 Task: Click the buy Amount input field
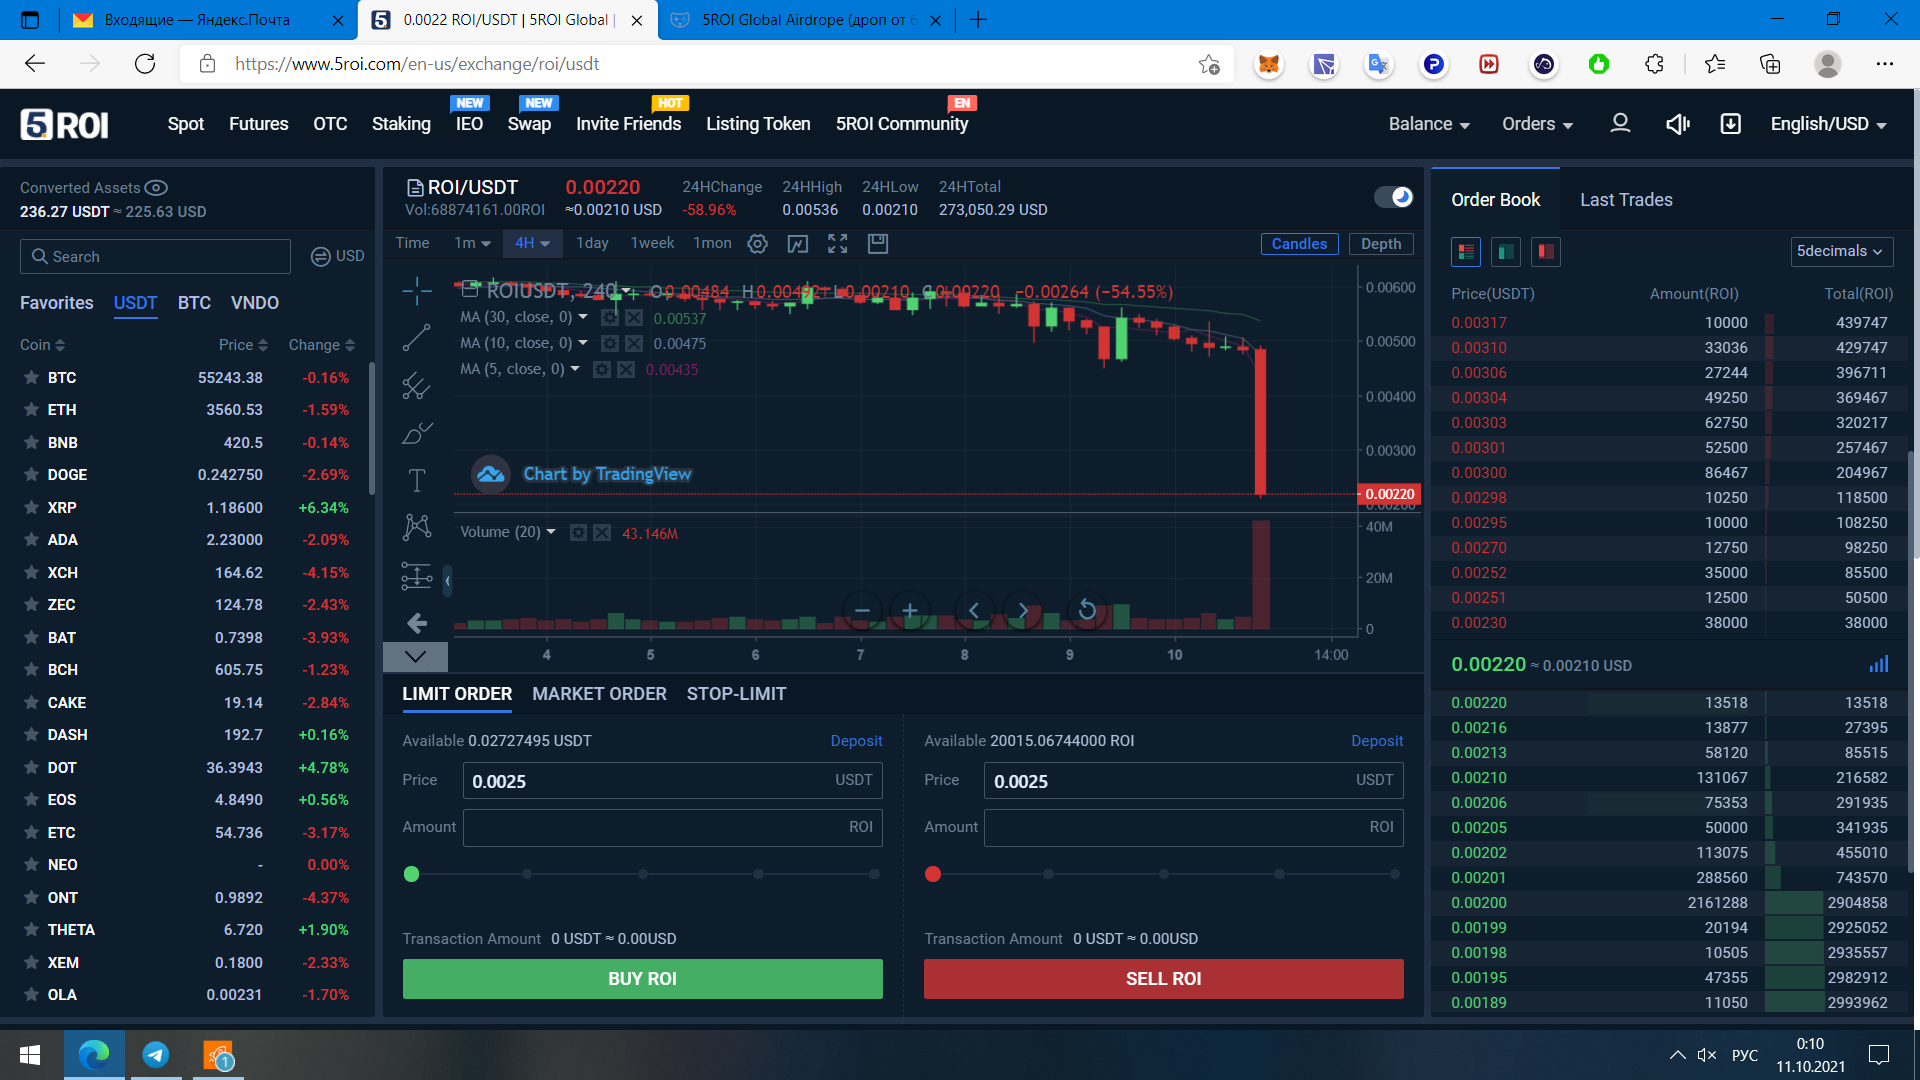pyautogui.click(x=673, y=827)
